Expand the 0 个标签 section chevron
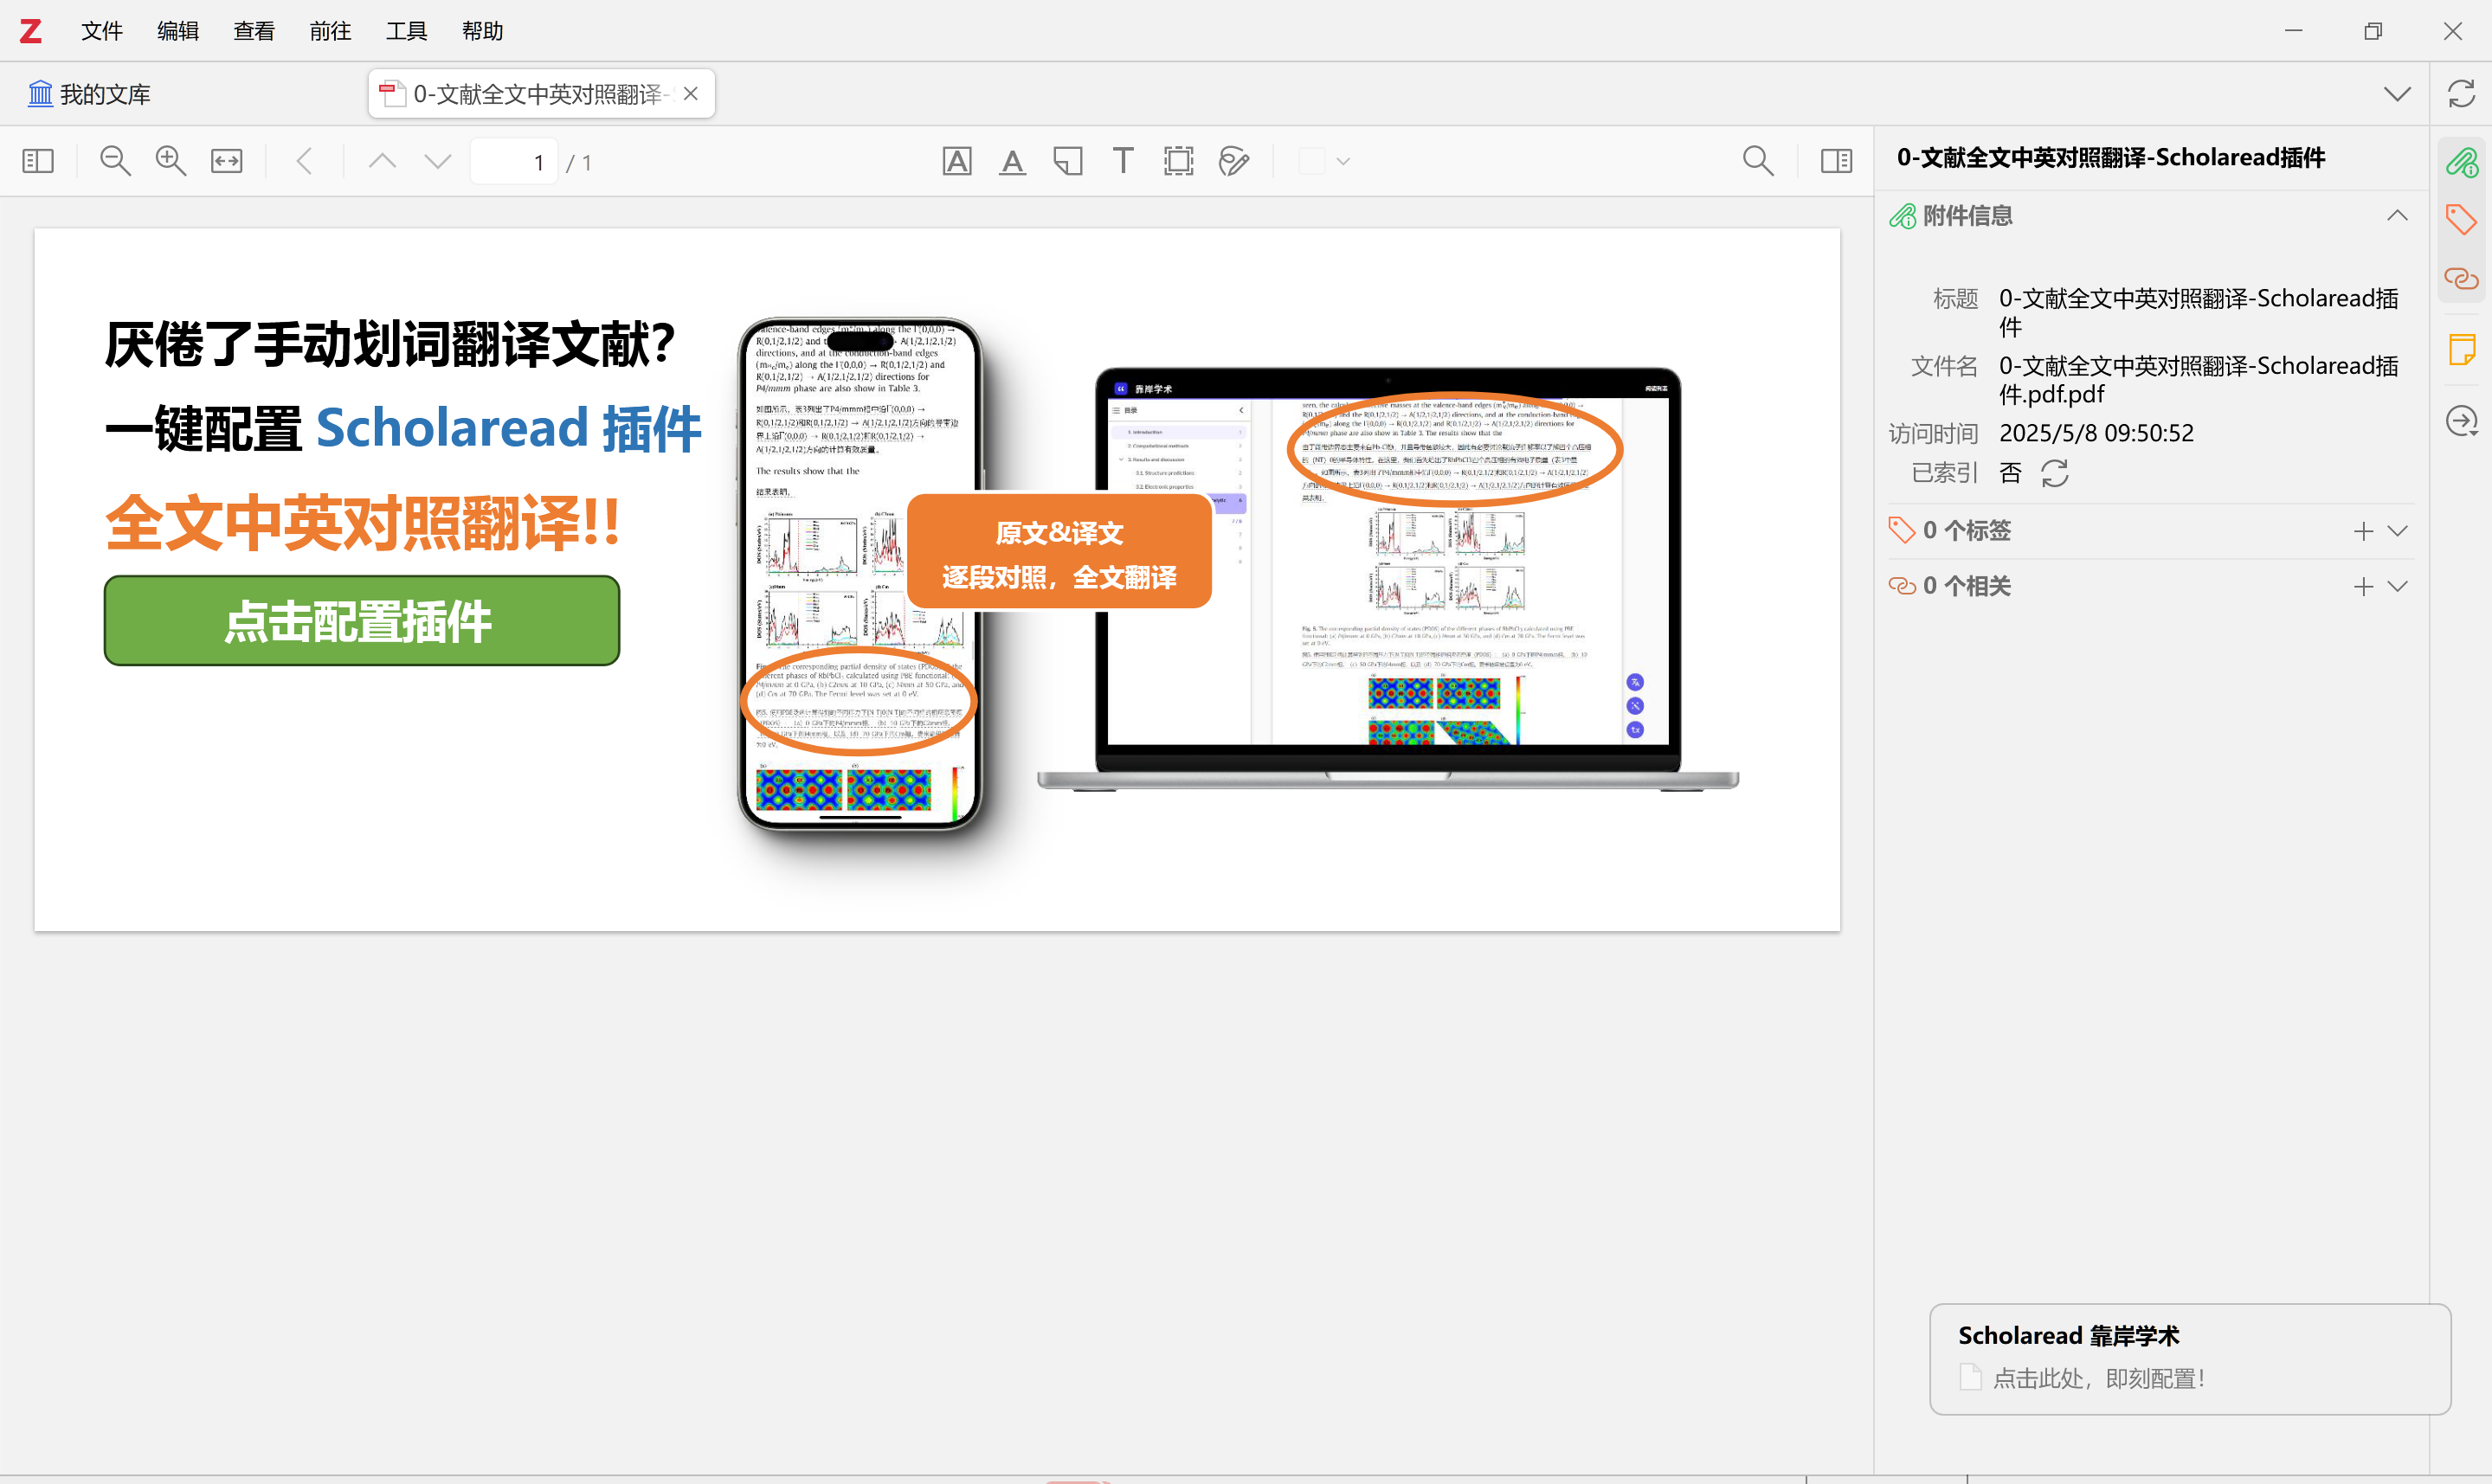 point(2397,531)
